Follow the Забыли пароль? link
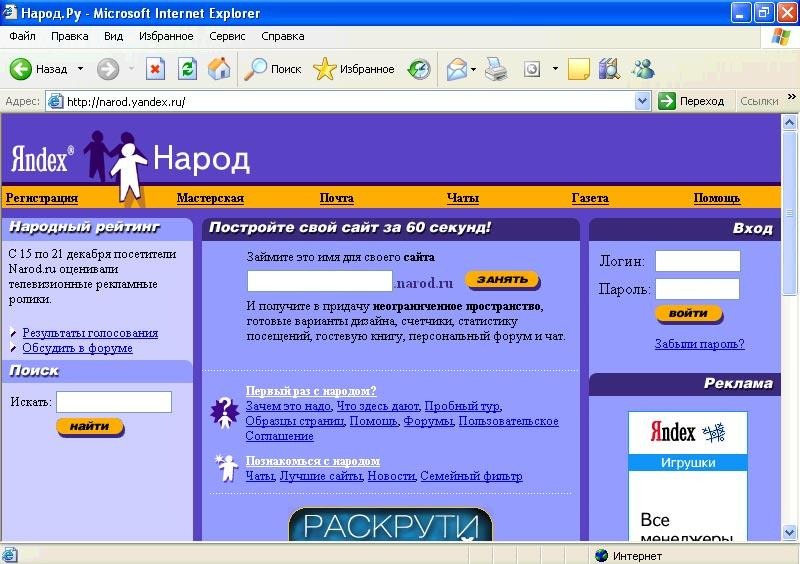 [699, 344]
